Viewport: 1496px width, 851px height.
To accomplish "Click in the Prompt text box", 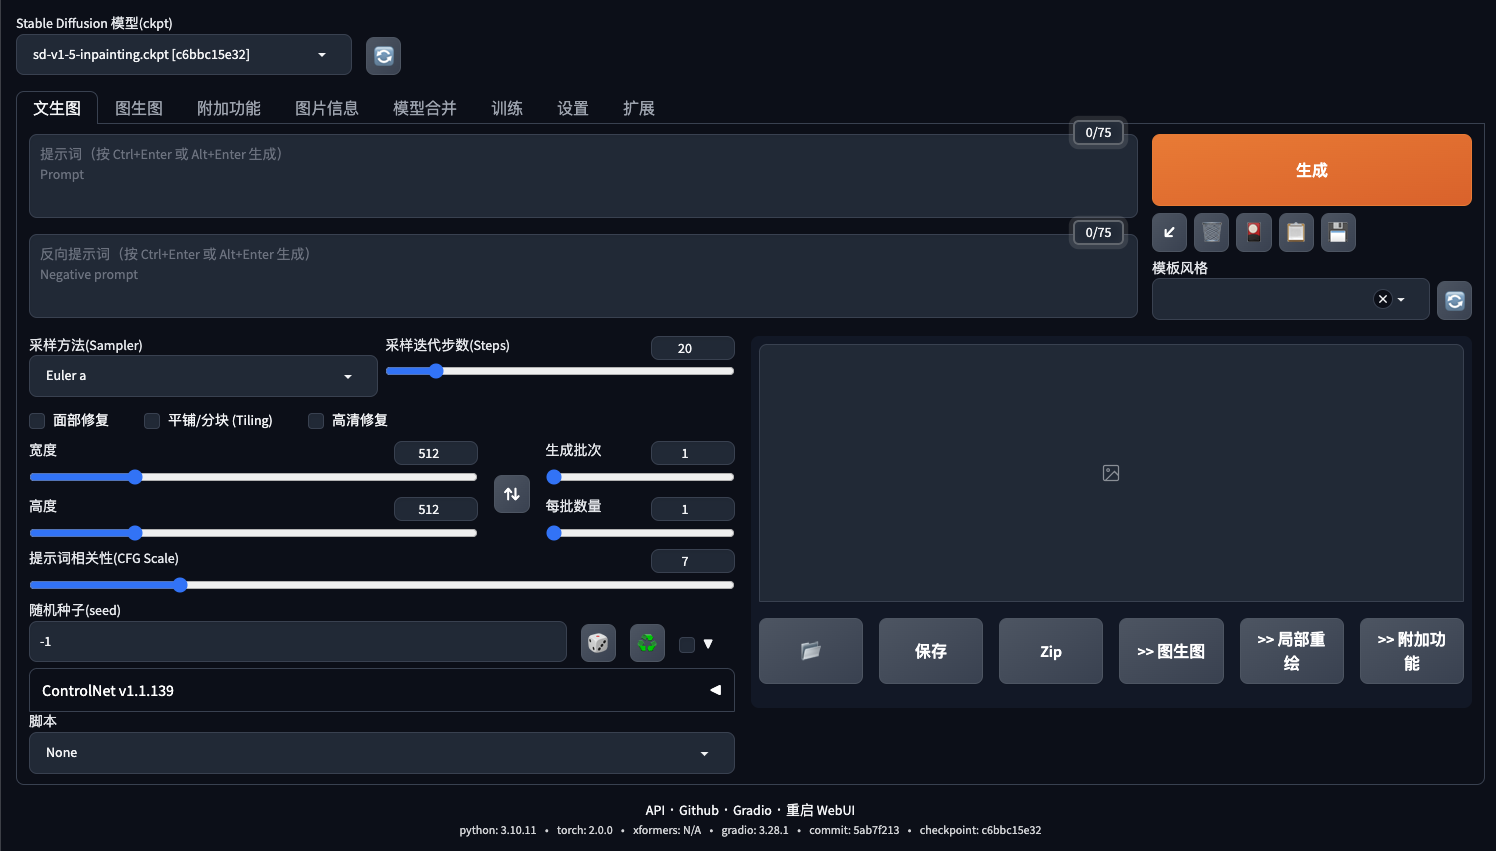I will click(583, 176).
